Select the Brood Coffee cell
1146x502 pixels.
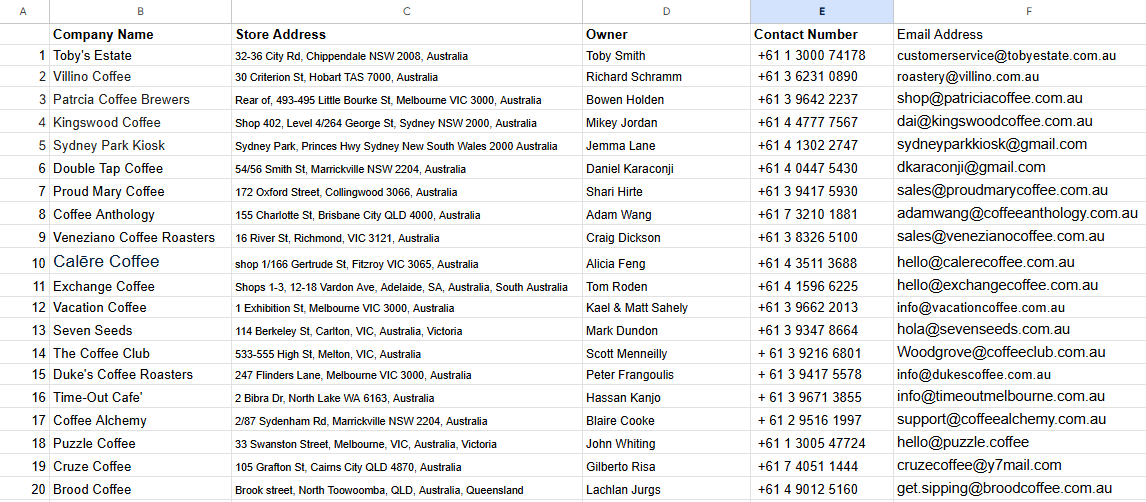[140, 490]
